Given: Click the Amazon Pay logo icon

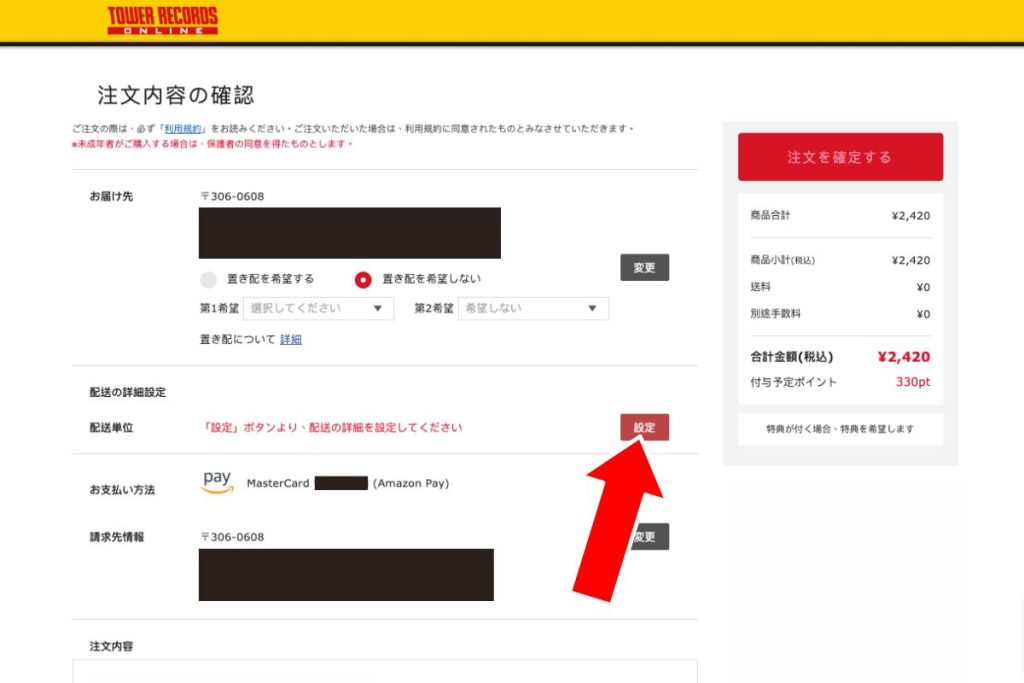Looking at the screenshot, I should tap(217, 482).
